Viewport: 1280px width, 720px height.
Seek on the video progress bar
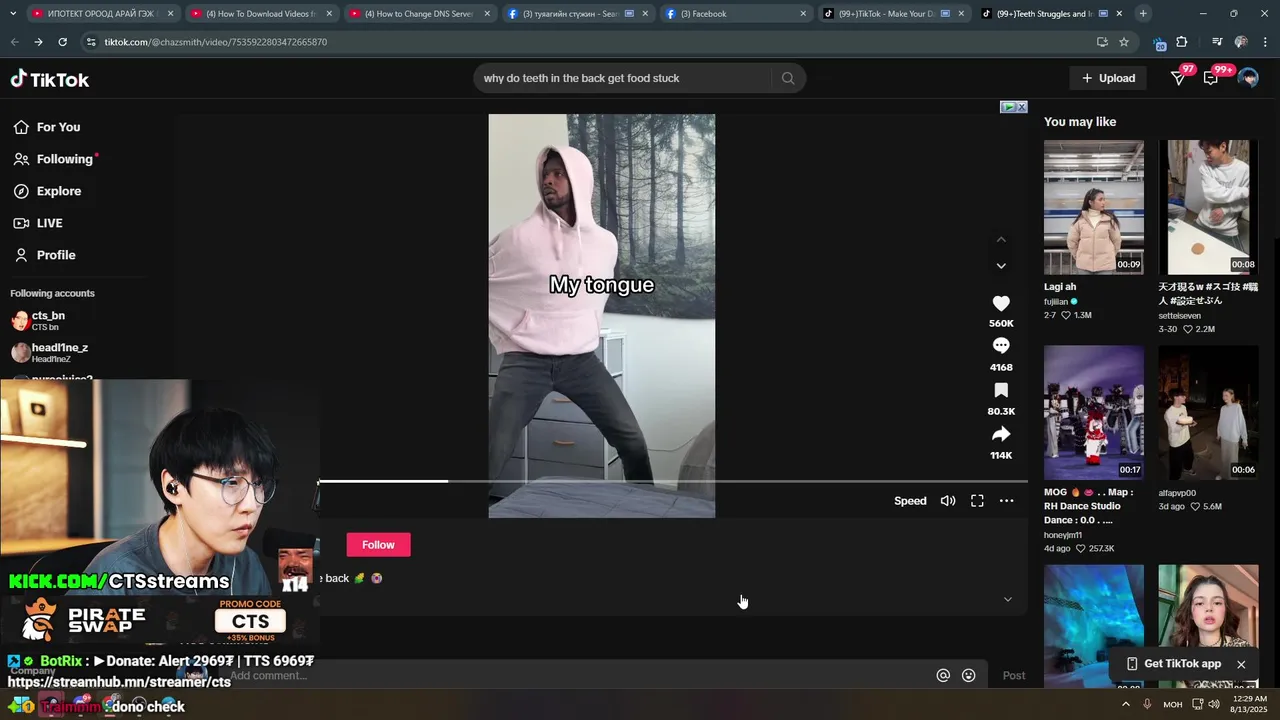pyautogui.click(x=672, y=481)
